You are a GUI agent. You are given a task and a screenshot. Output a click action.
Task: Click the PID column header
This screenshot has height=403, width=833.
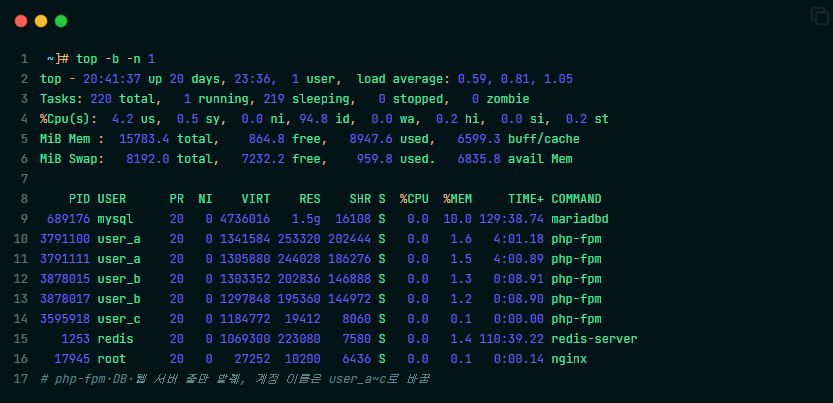pyautogui.click(x=79, y=199)
